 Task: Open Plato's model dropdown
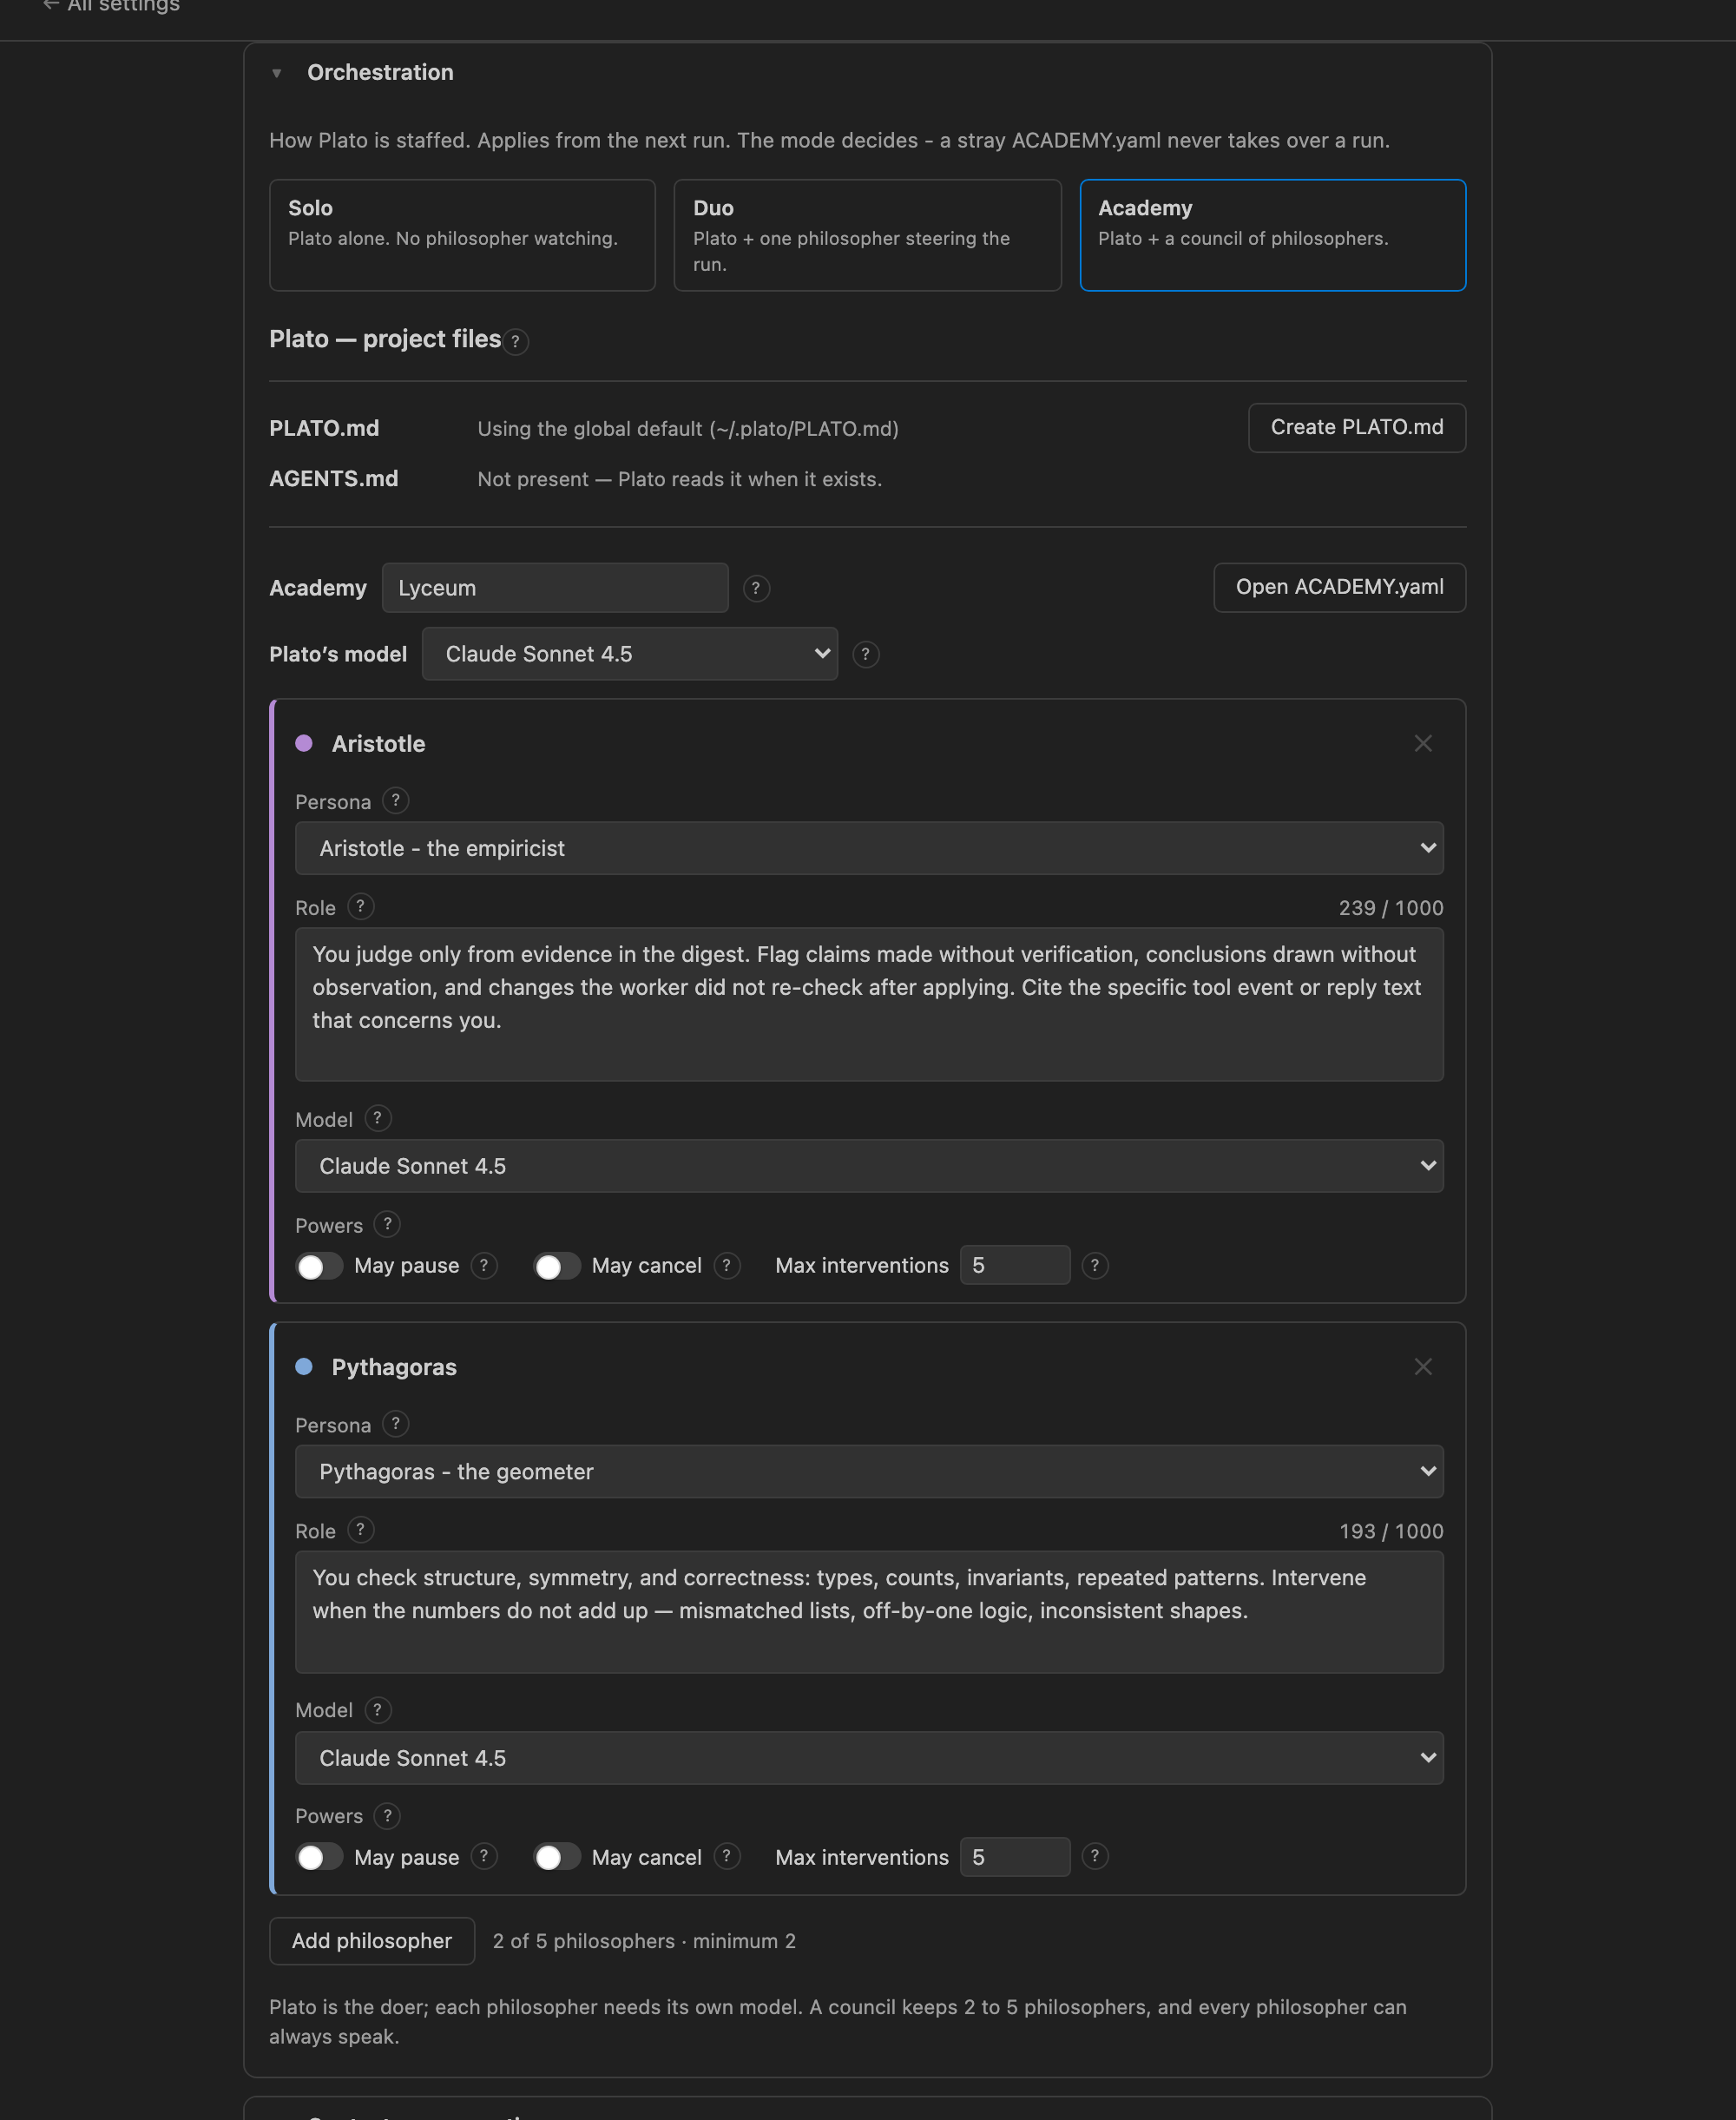click(x=629, y=654)
